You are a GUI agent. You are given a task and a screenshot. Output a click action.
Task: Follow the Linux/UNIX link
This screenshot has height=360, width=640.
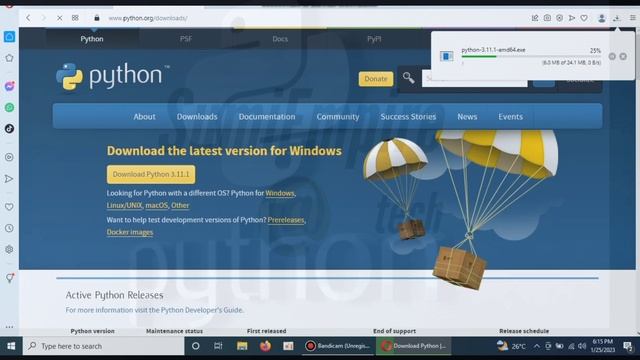124,205
